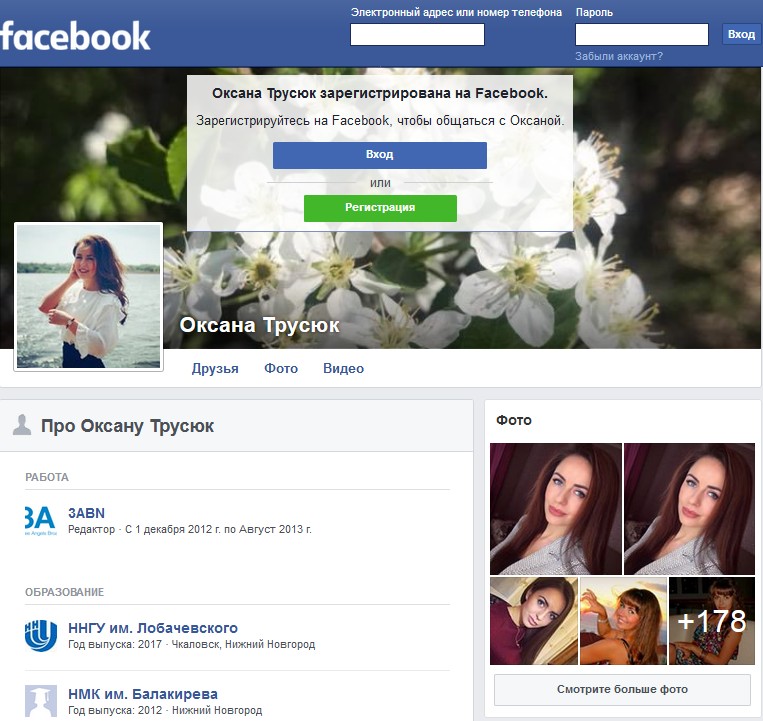The width and height of the screenshot is (763, 721).
Task: Click Смотрите больше фото button
Action: point(622,689)
